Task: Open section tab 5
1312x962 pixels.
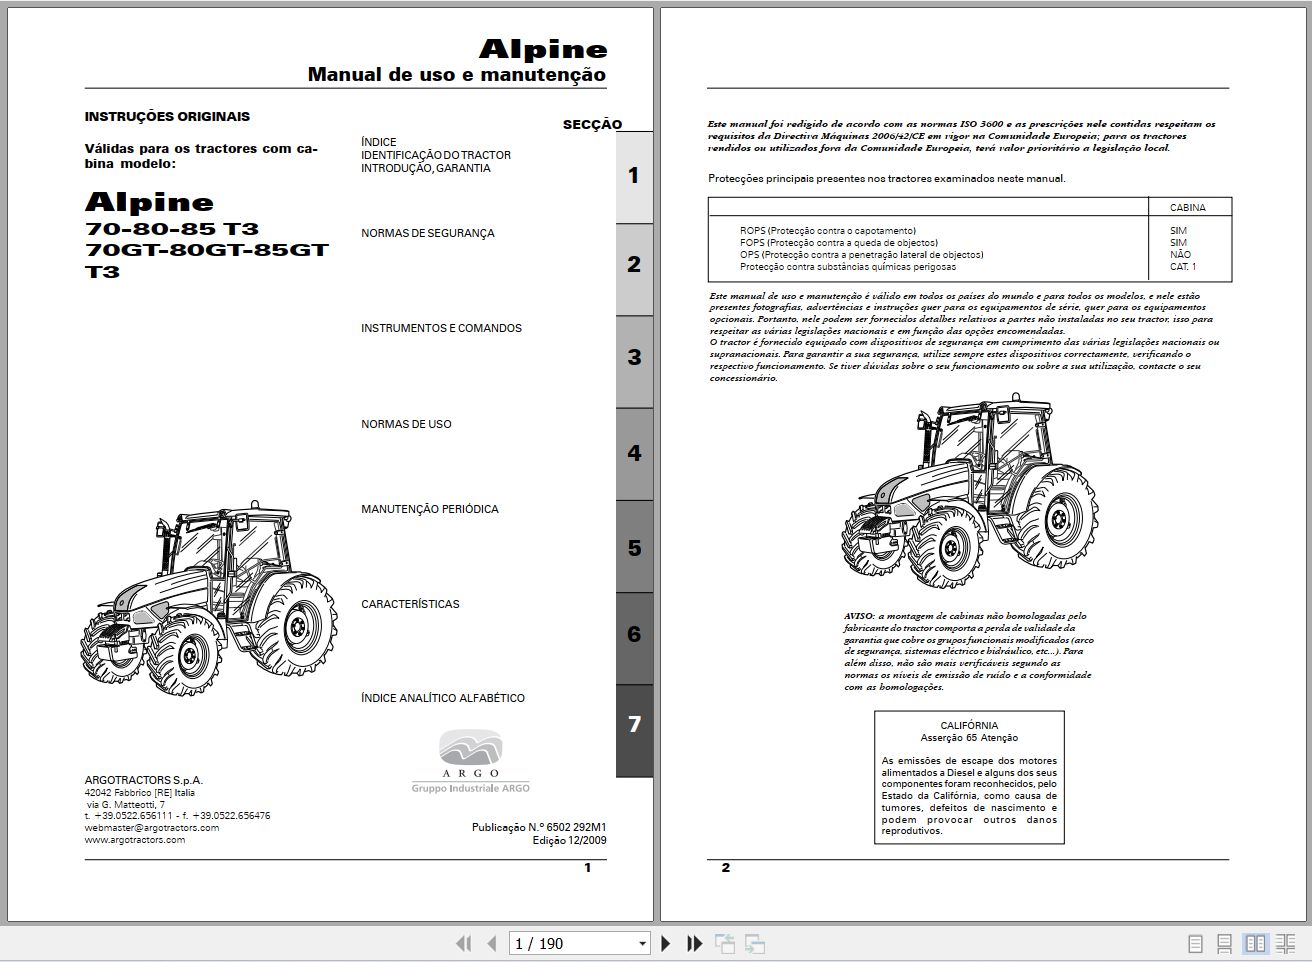Action: (x=634, y=548)
